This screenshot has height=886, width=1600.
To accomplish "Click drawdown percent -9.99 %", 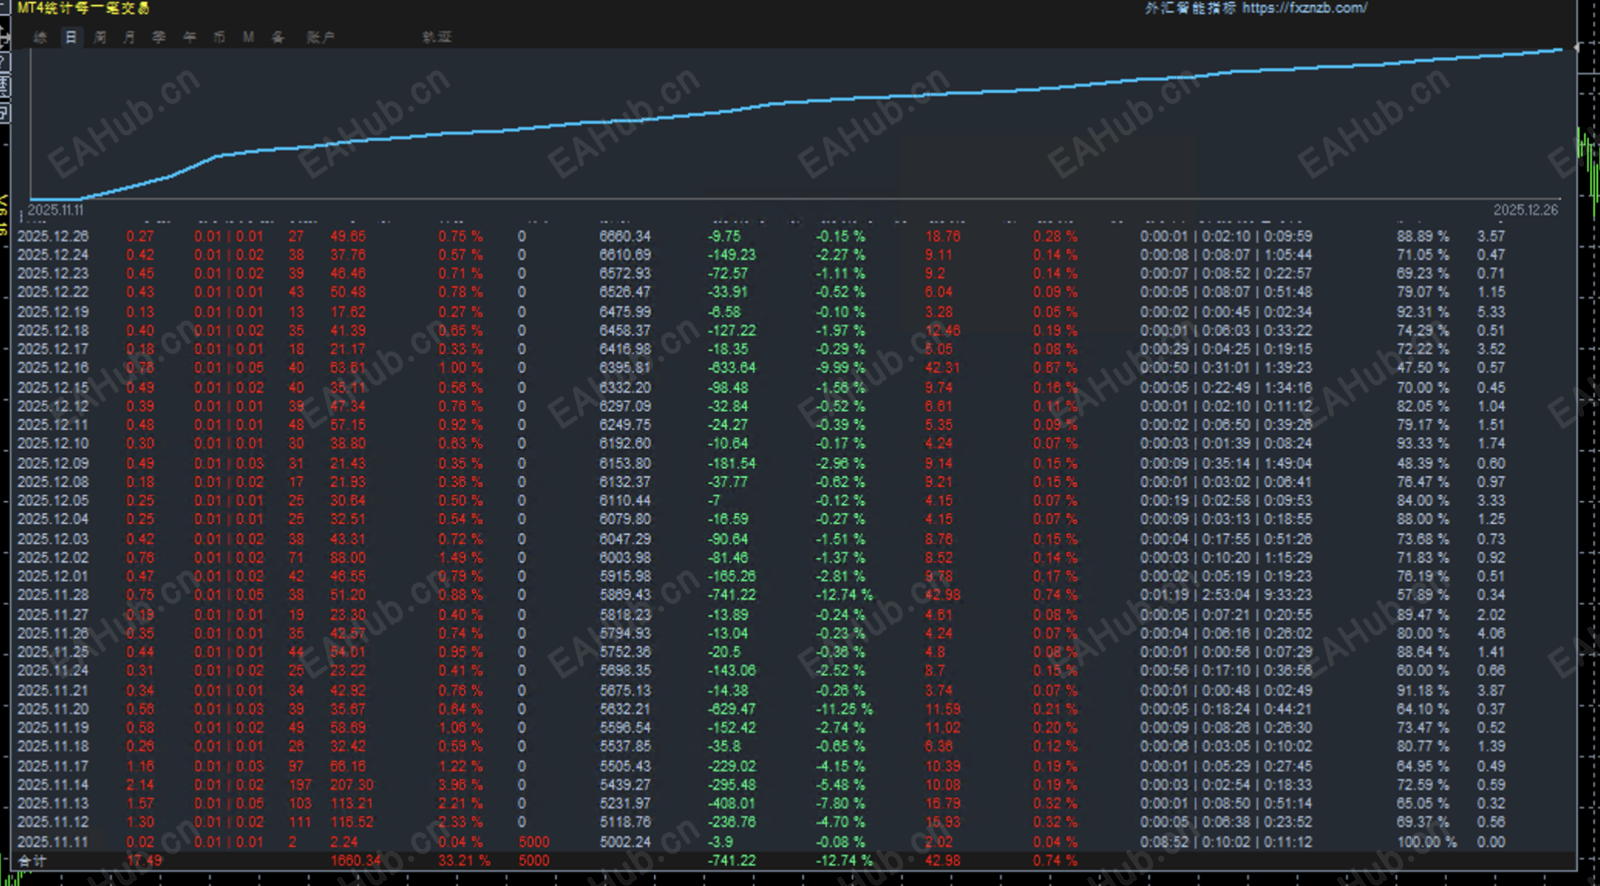I will (x=840, y=367).
